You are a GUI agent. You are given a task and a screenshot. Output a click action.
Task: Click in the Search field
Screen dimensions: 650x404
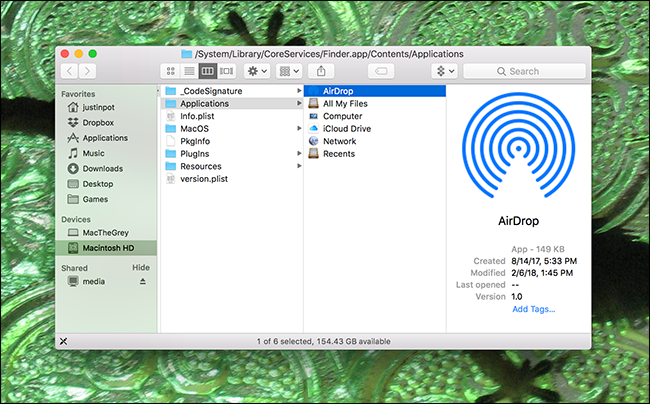pyautogui.click(x=524, y=71)
